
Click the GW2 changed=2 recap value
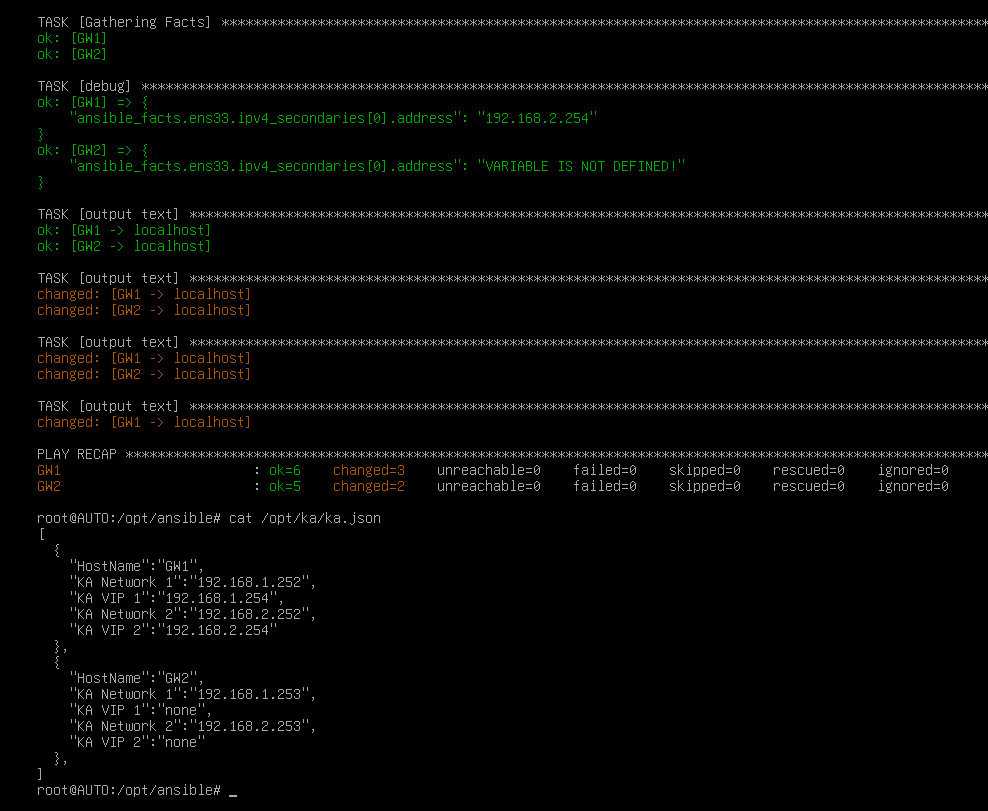tap(369, 486)
